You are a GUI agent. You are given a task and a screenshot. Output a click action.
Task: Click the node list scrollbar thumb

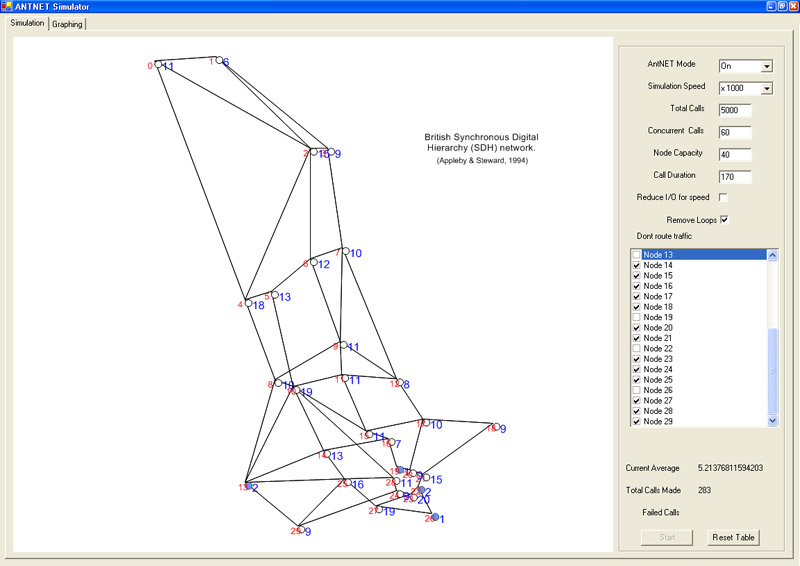(772, 372)
